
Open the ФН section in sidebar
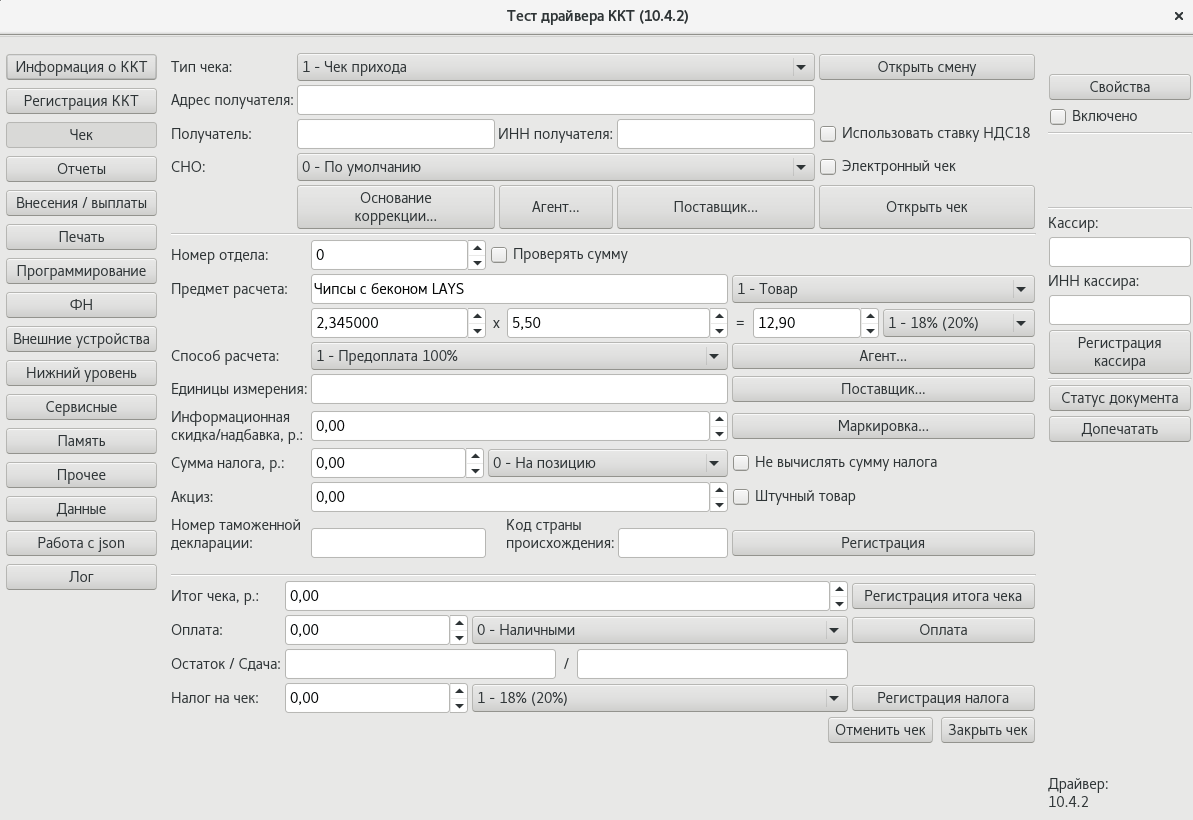(x=81, y=305)
